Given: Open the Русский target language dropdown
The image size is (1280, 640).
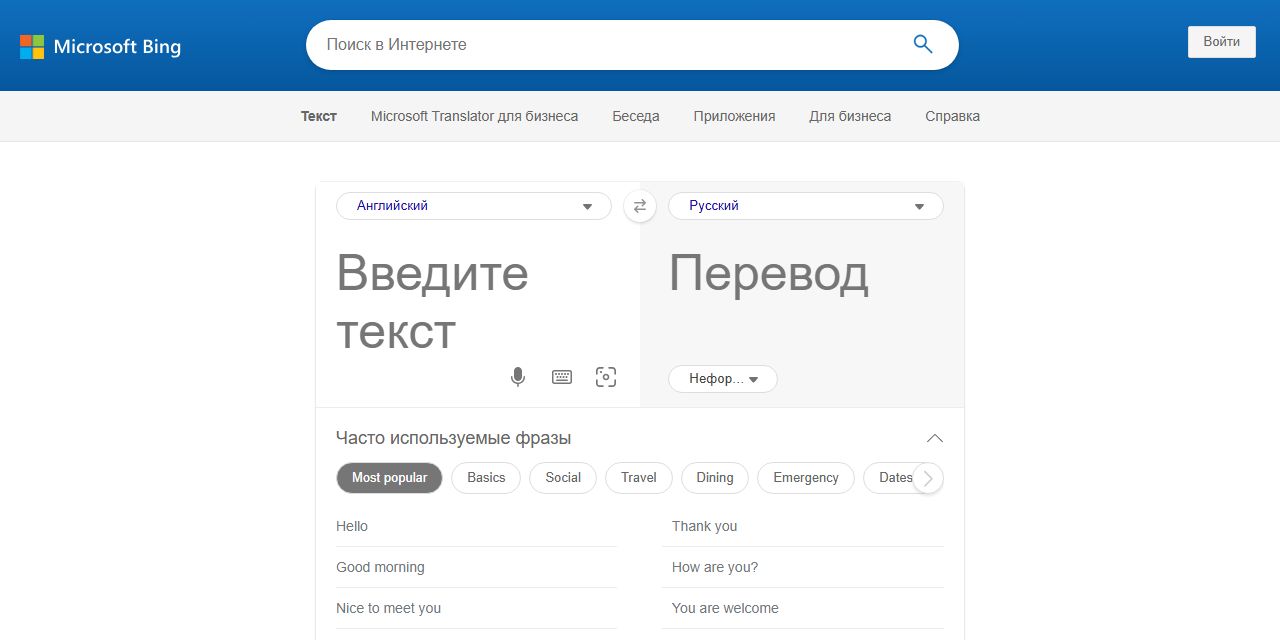Looking at the screenshot, I should [x=806, y=206].
